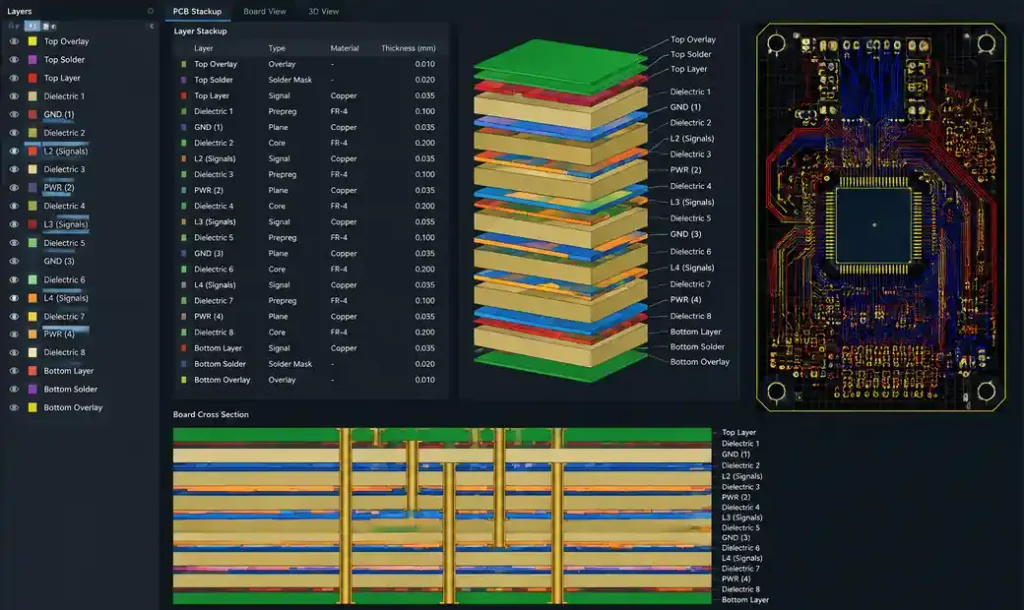Sort by the Layer column header
Screen dimensions: 1024x610
203,48
